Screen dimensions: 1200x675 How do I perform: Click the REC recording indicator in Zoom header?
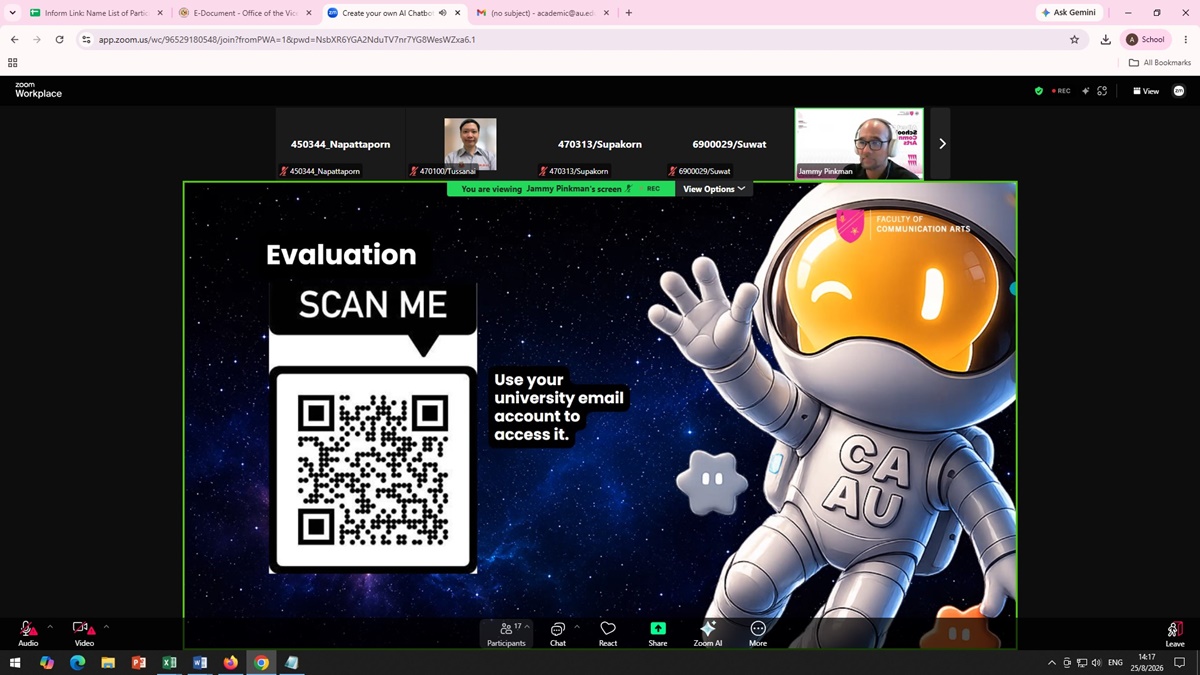(1061, 91)
